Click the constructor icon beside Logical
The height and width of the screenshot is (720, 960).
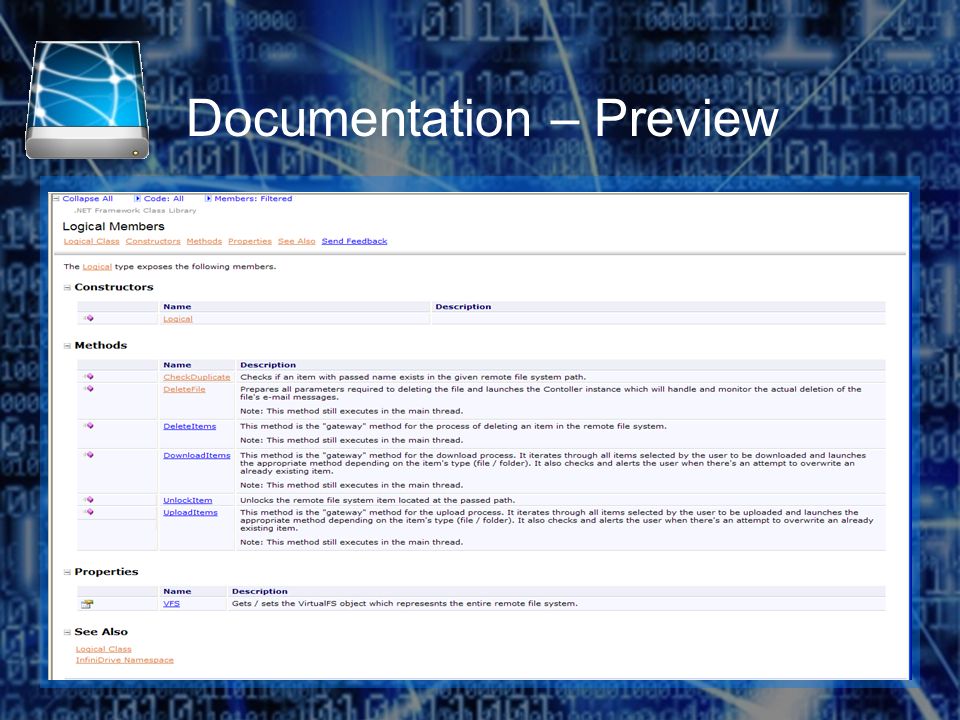pyautogui.click(x=89, y=318)
